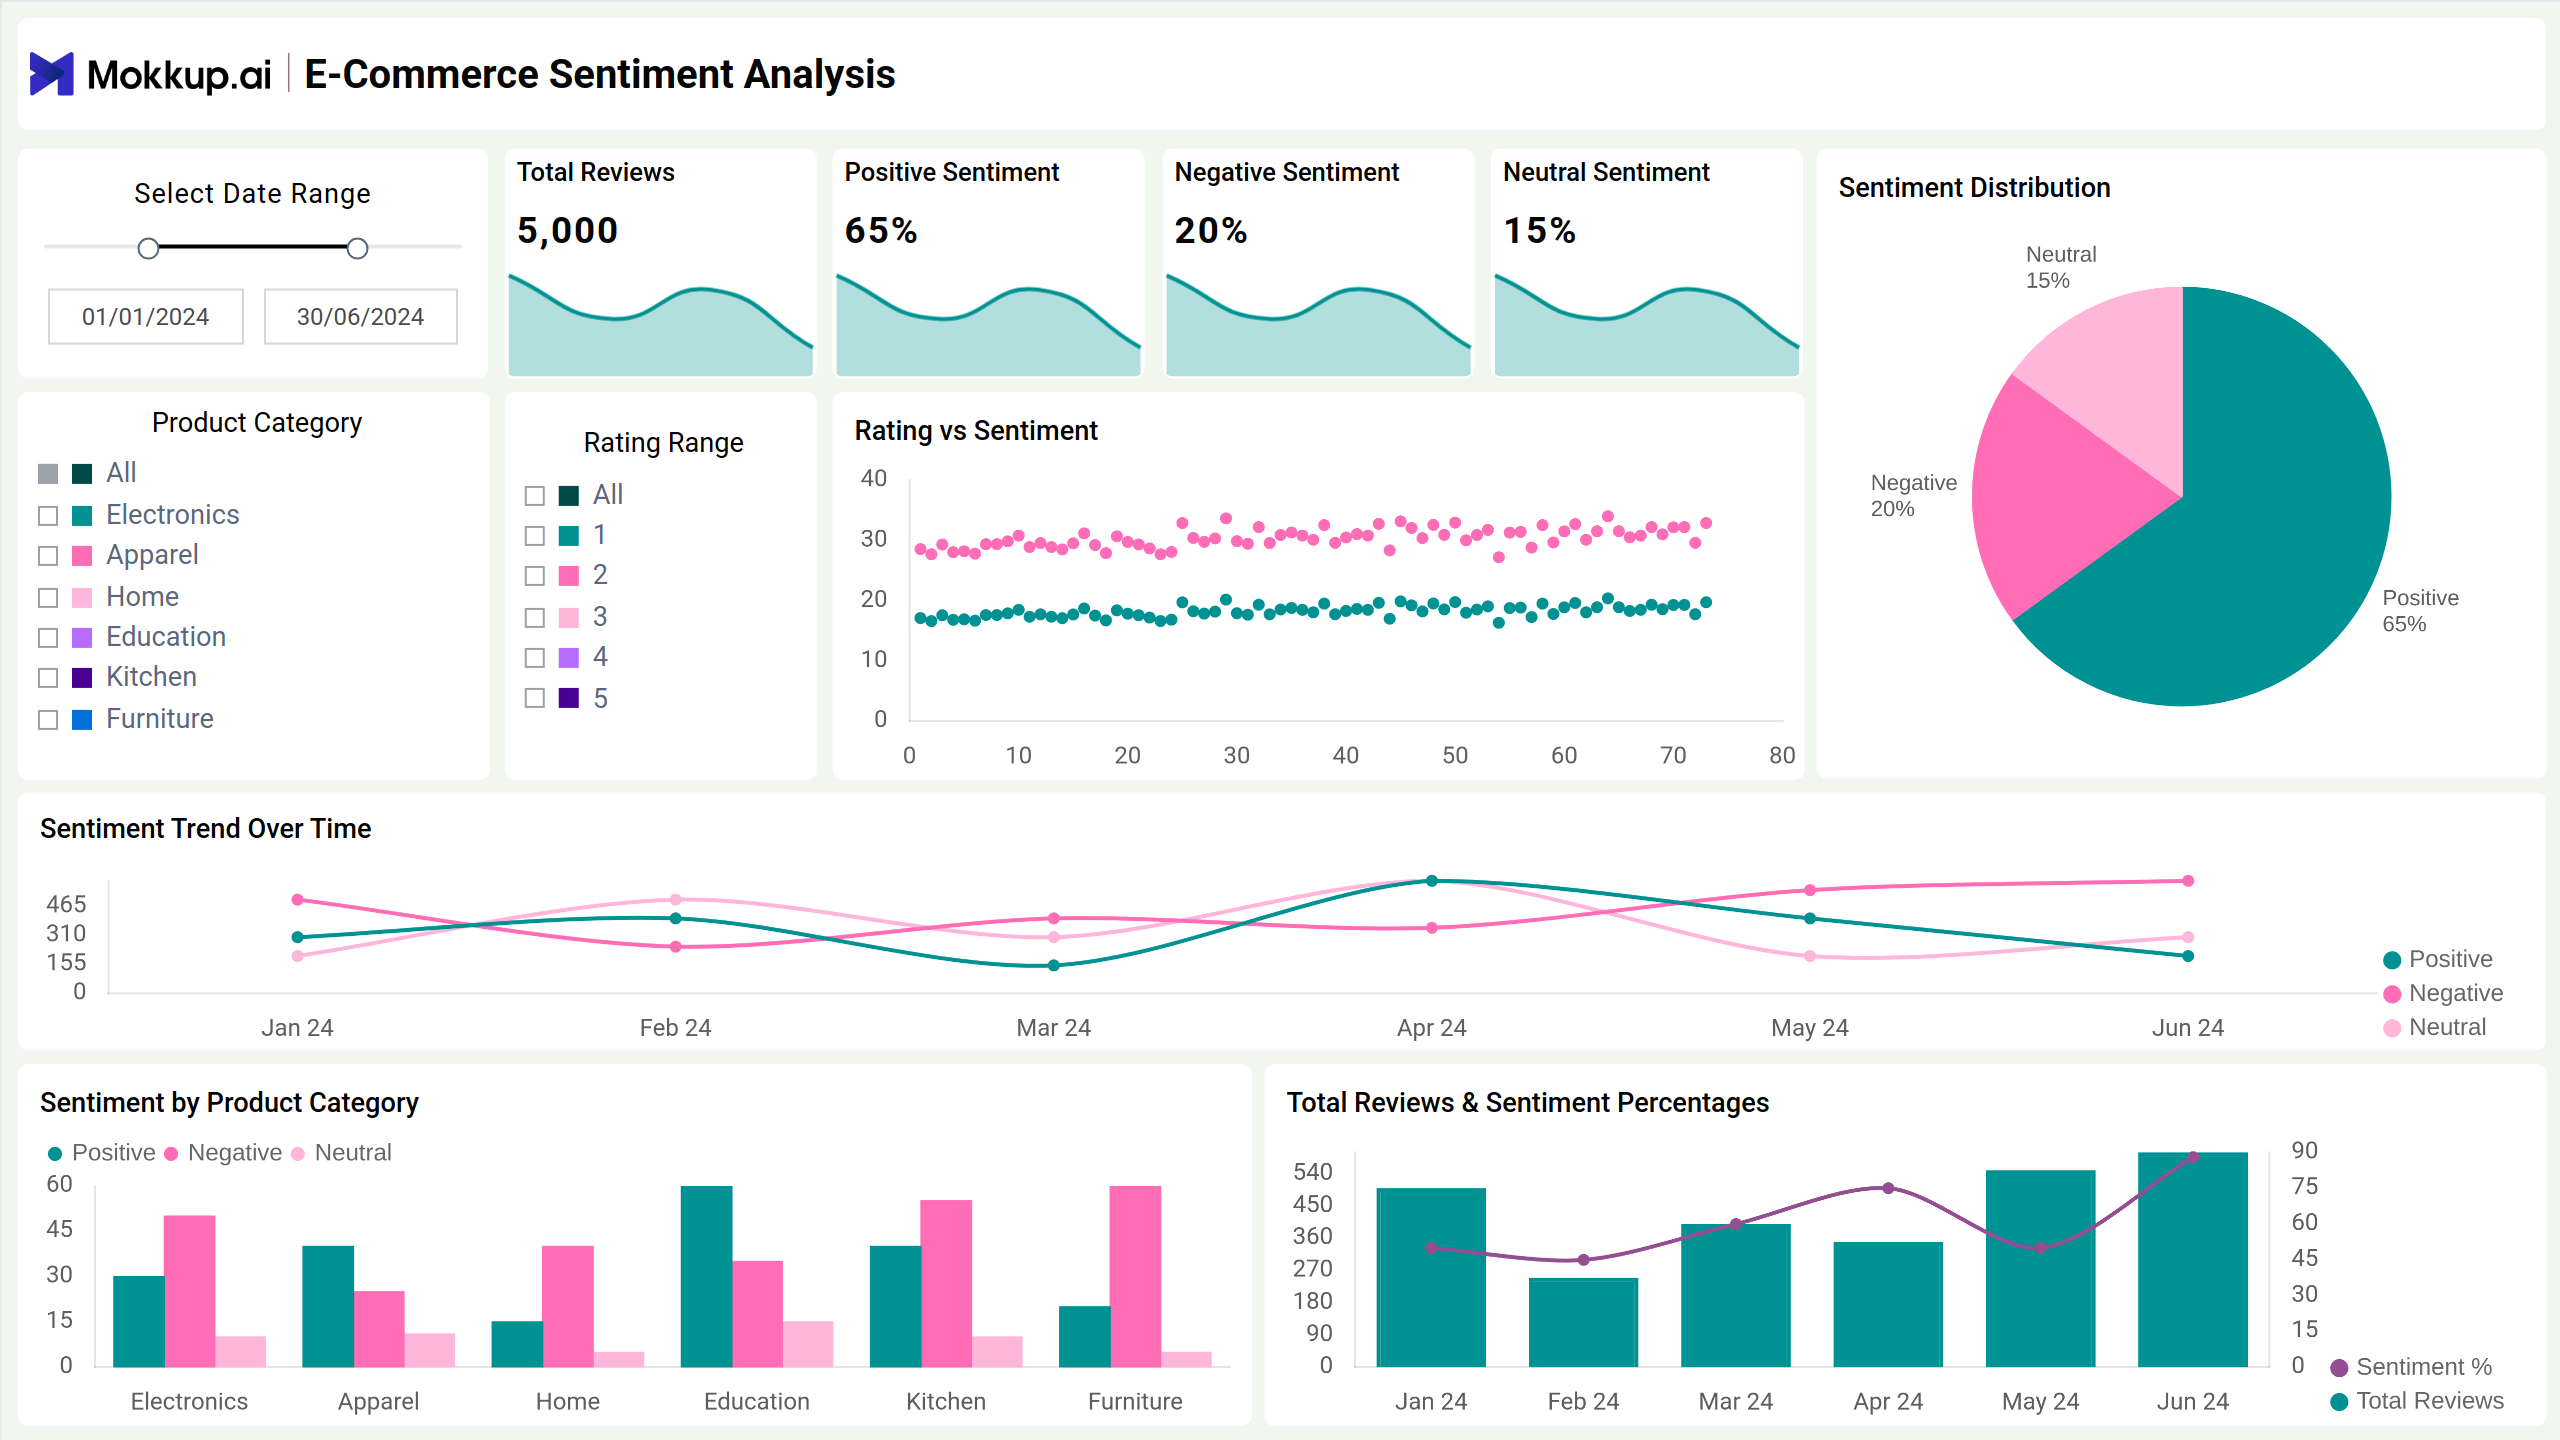Image resolution: width=2560 pixels, height=1440 pixels.
Task: Check the Education category checkbox
Action: 48,637
